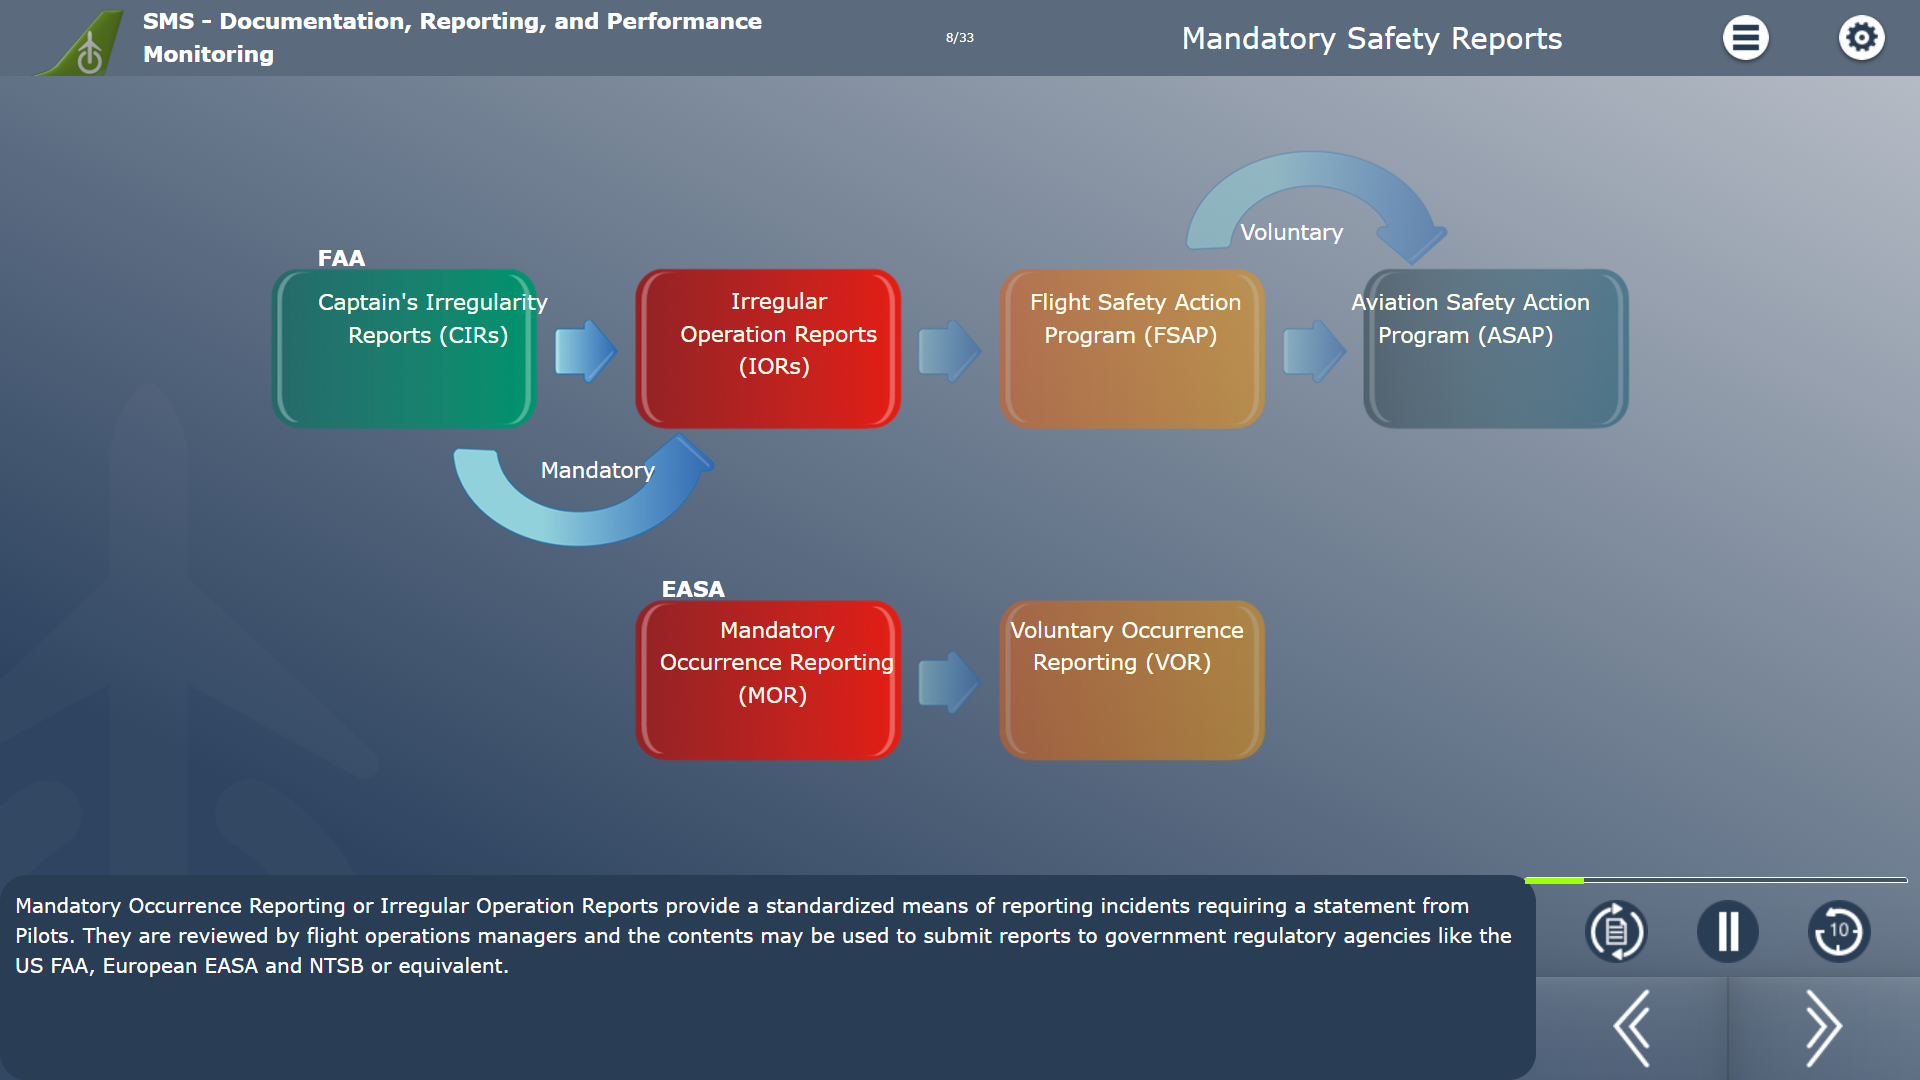1920x1080 pixels.
Task: Go to the previous slide
Action: pos(1632,1028)
